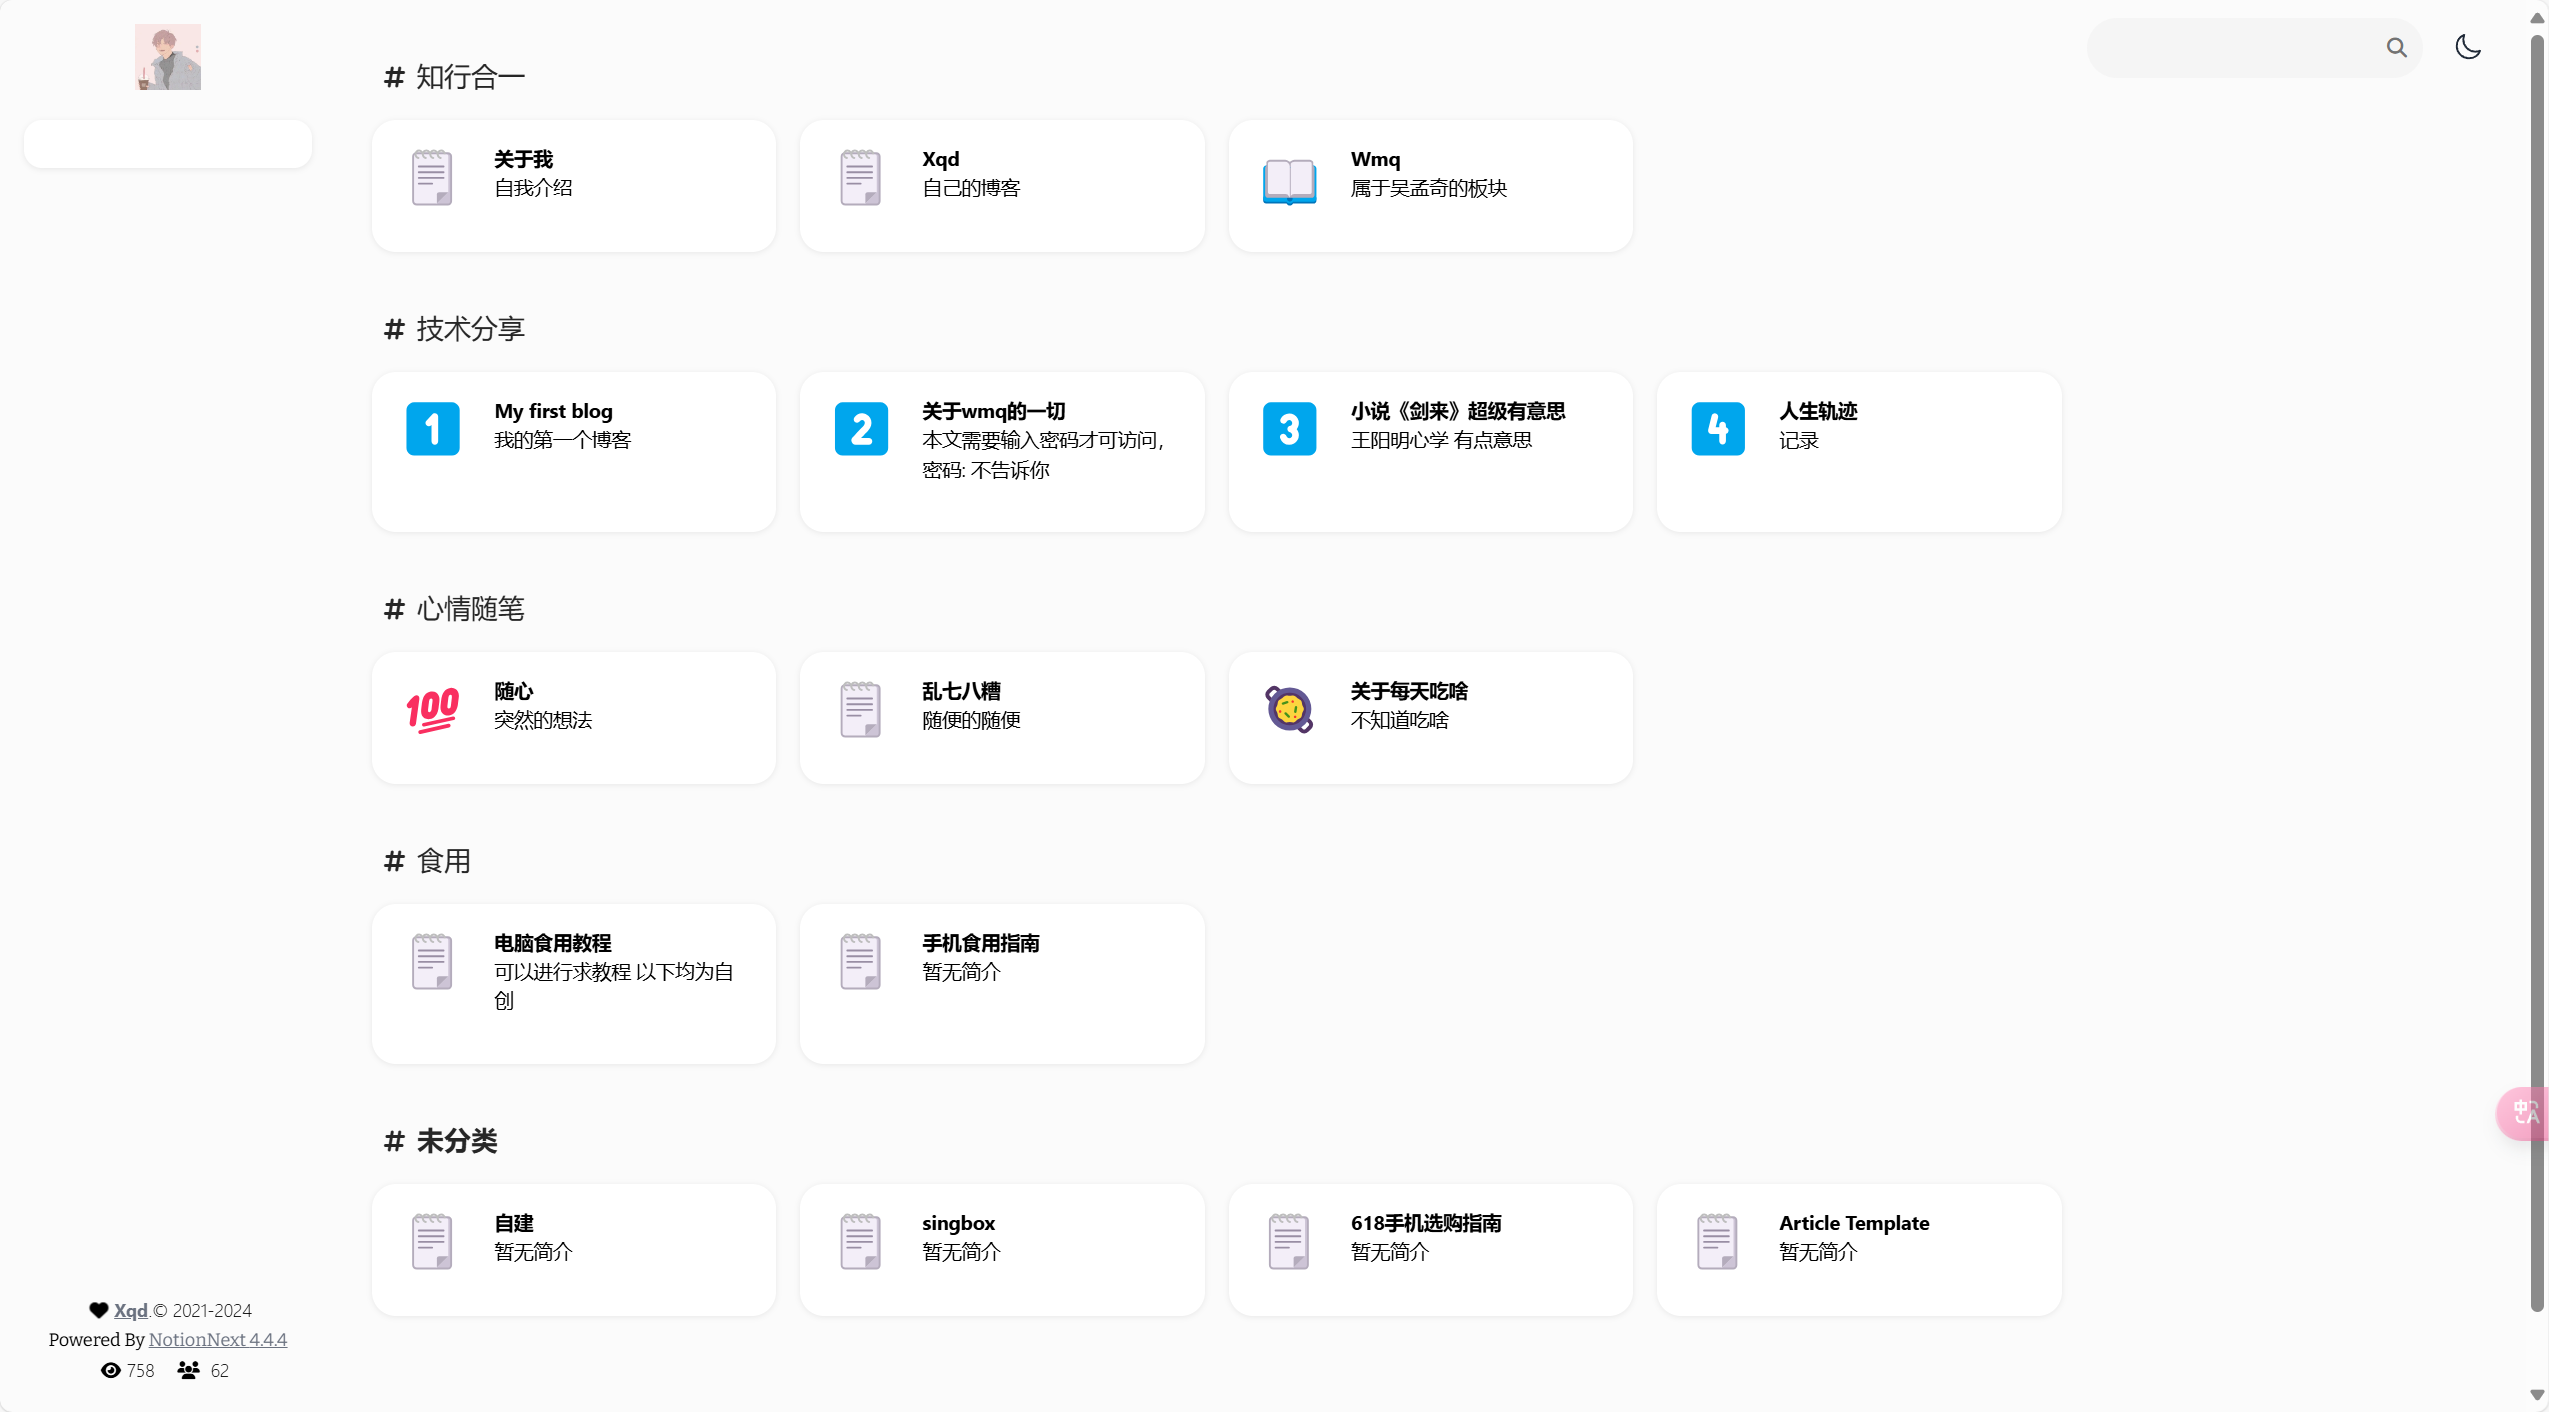2549x1412 pixels.
Task: Click the empty sidebar menu box
Action: point(168,144)
